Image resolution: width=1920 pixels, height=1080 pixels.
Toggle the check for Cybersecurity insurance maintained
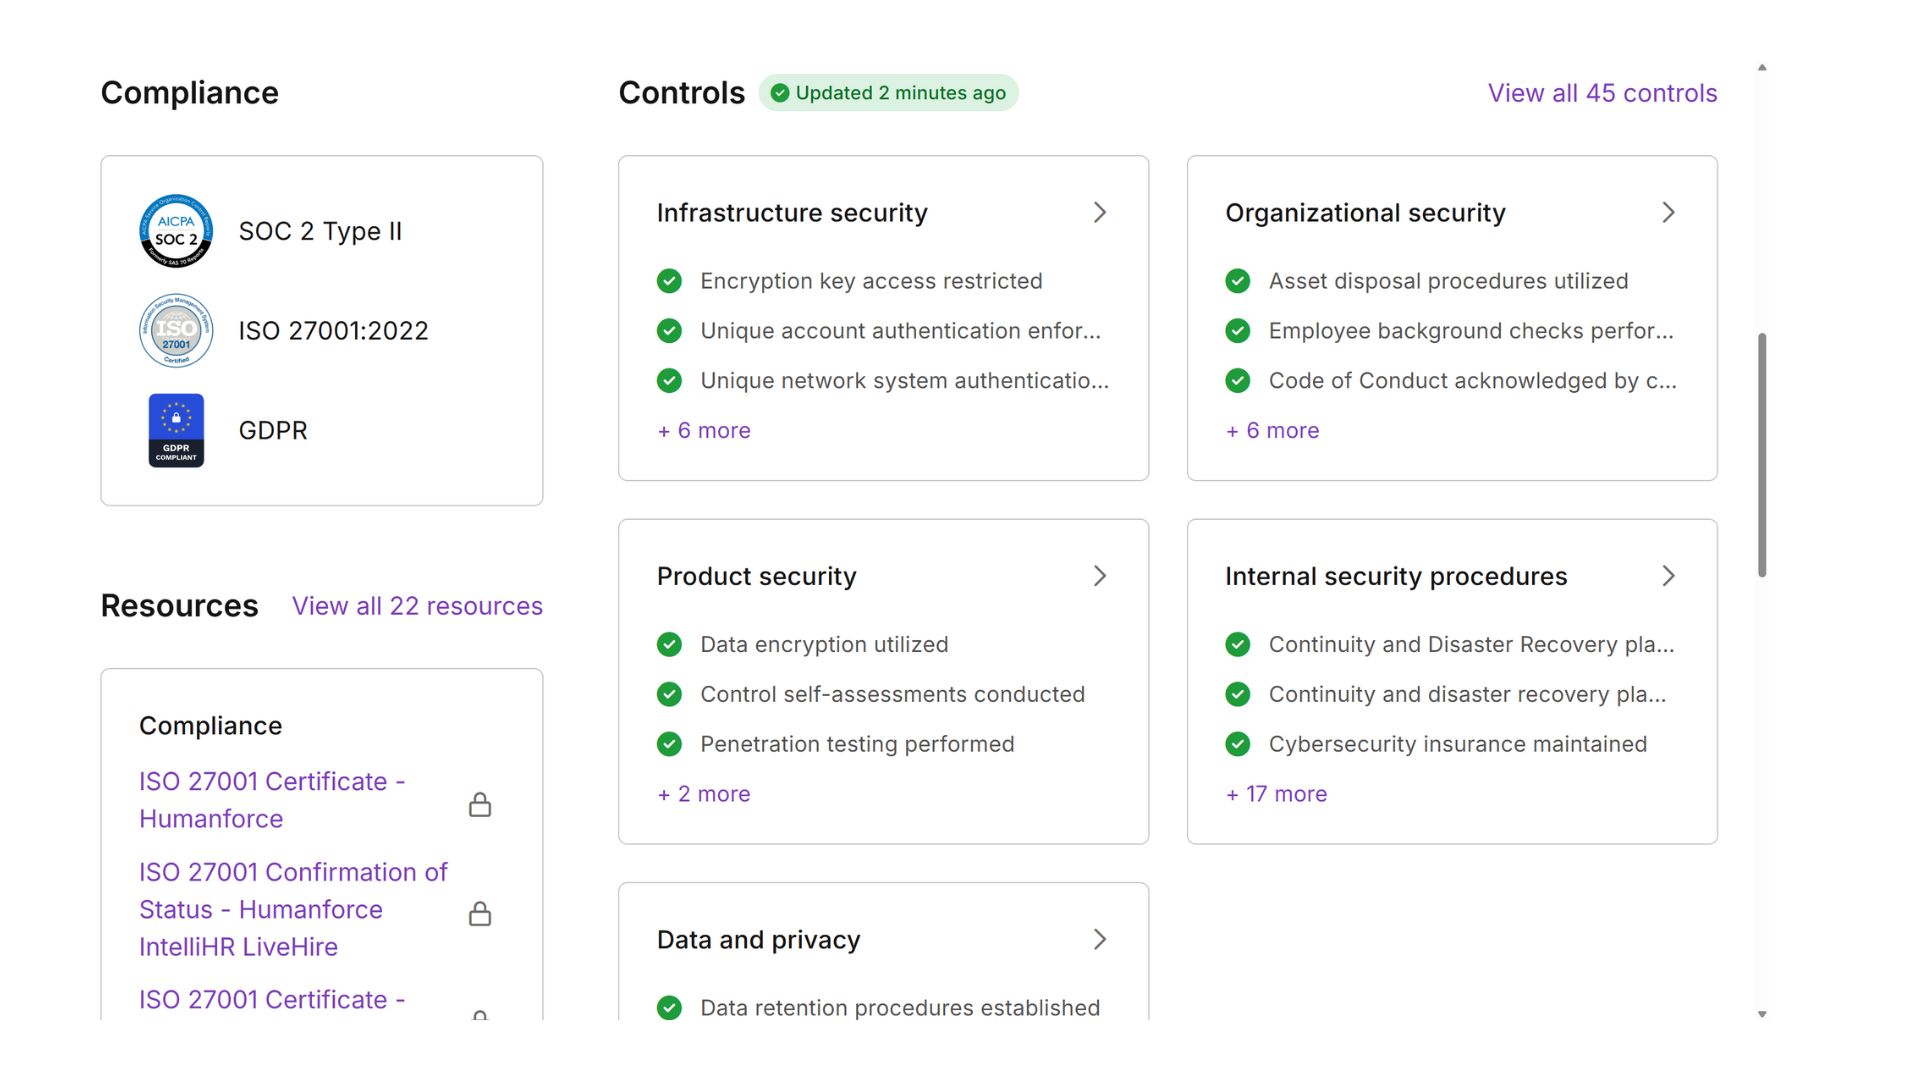point(1237,744)
